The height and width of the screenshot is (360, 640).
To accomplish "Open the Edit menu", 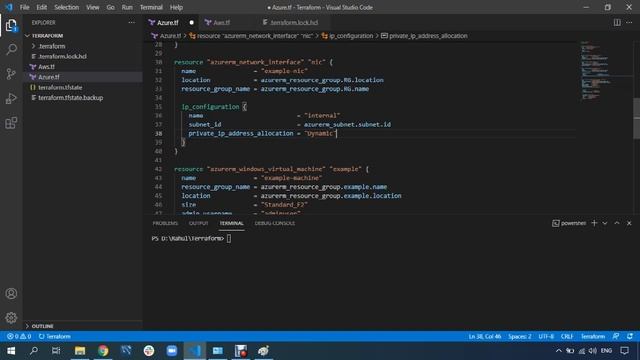I will (x=42, y=7).
